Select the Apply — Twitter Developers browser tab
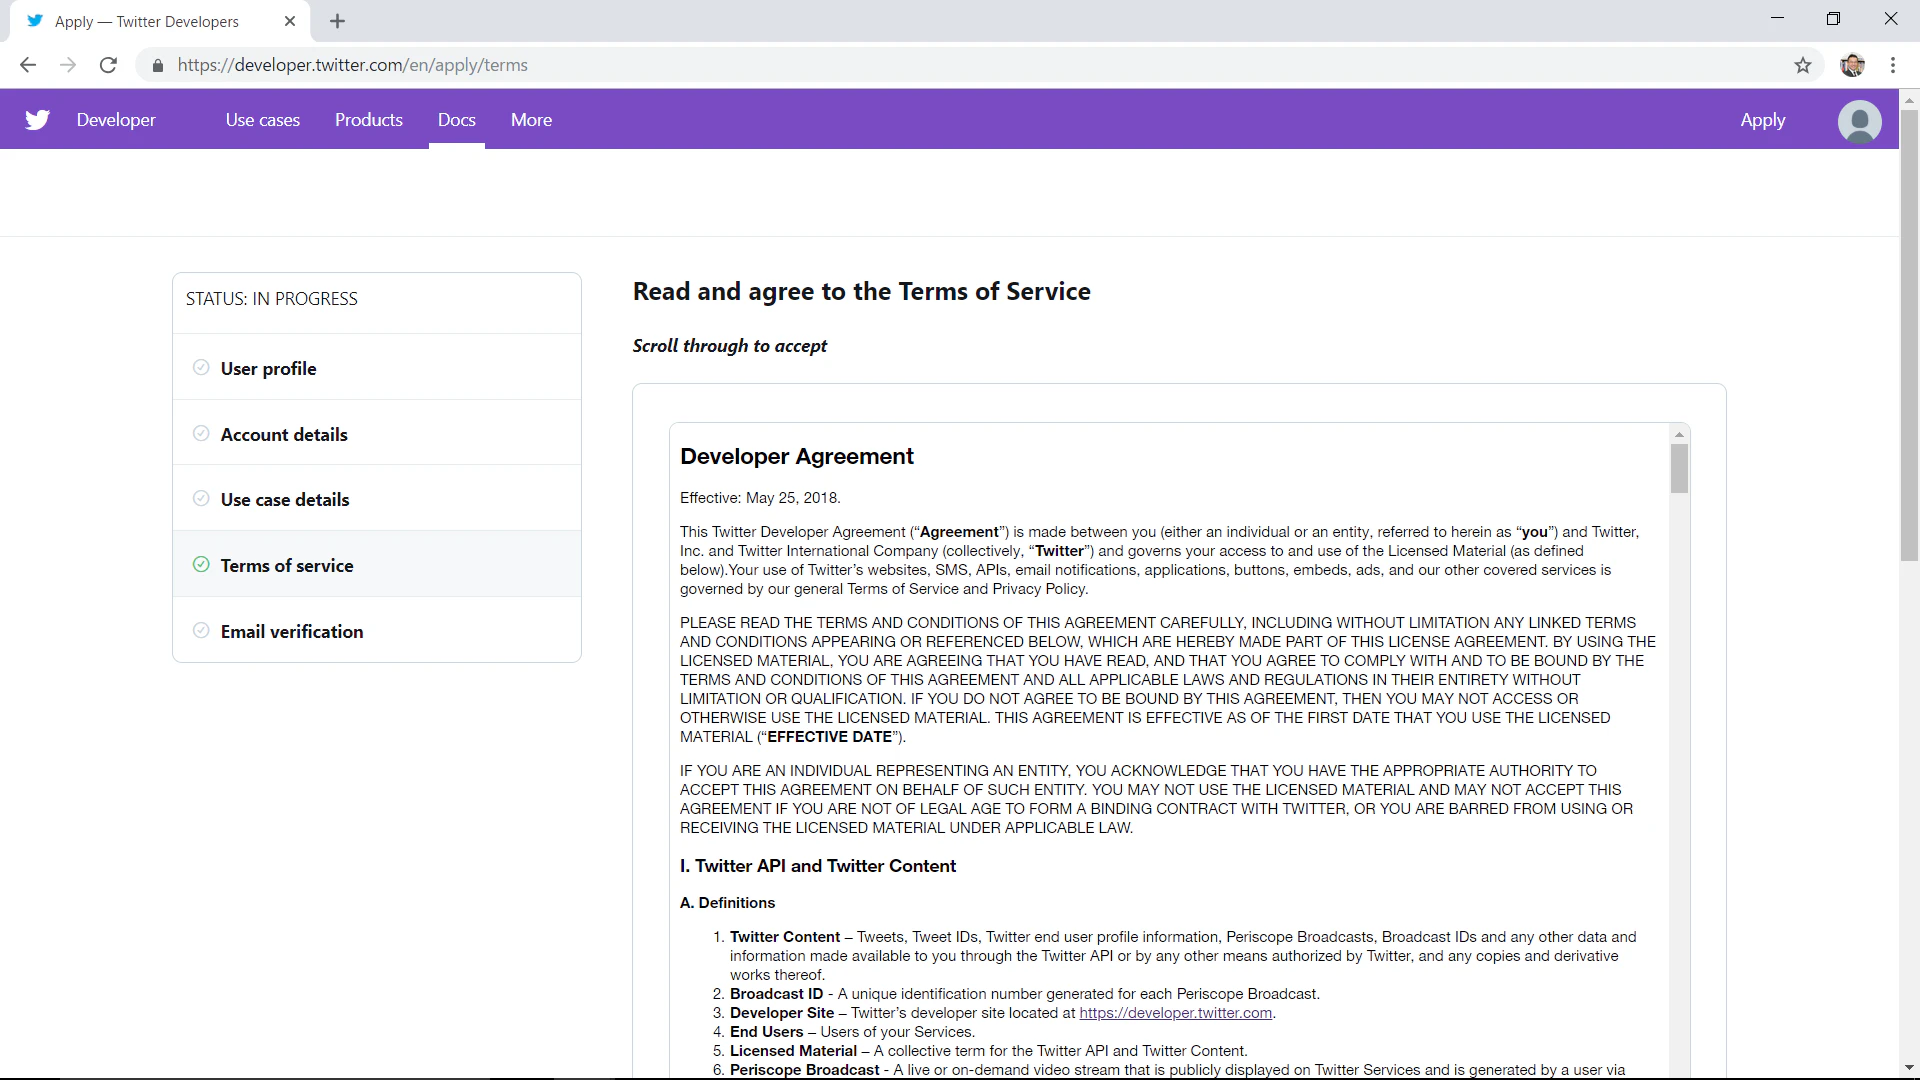1920x1080 pixels. click(160, 21)
